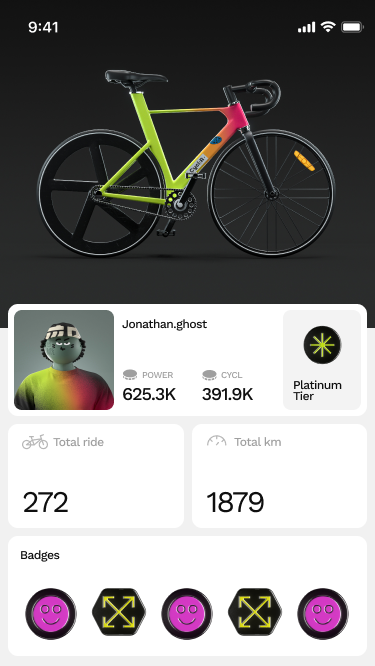
Task: Open the 1879 total km value
Action: click(x=235, y=502)
